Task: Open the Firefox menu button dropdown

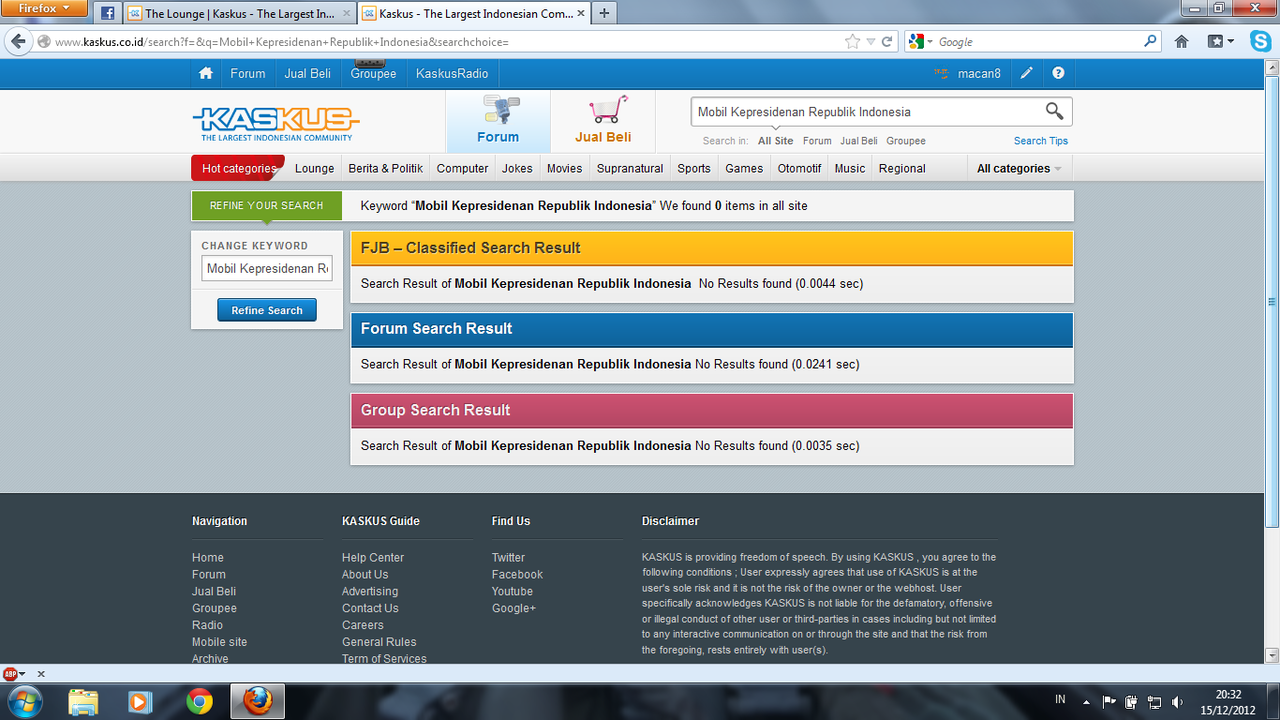Action: [x=44, y=8]
